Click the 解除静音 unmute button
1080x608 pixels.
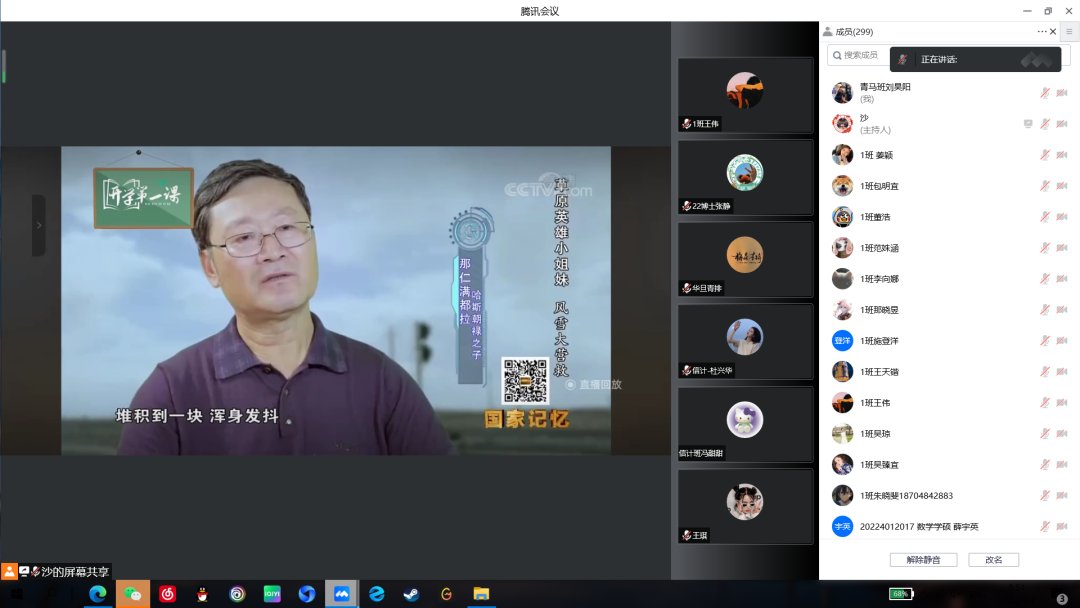tap(923, 560)
